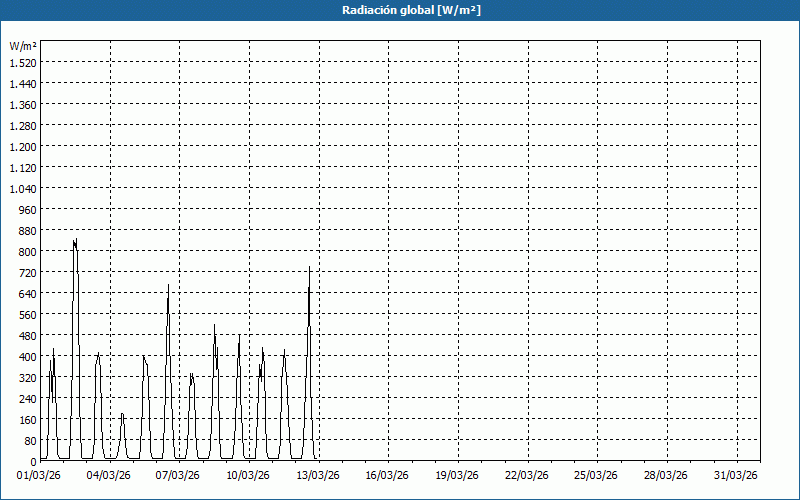Select the 04/03/26 date label

(x=110, y=475)
